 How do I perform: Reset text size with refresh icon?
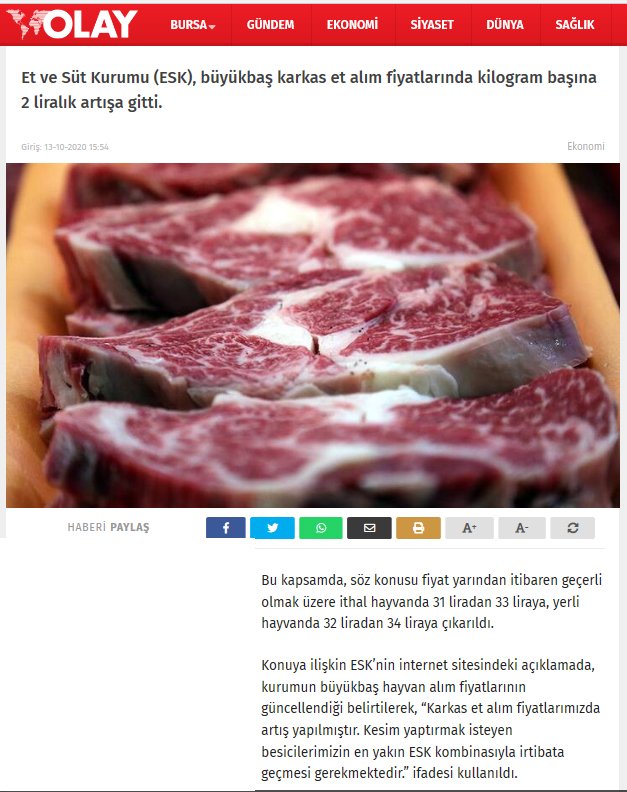[x=572, y=528]
